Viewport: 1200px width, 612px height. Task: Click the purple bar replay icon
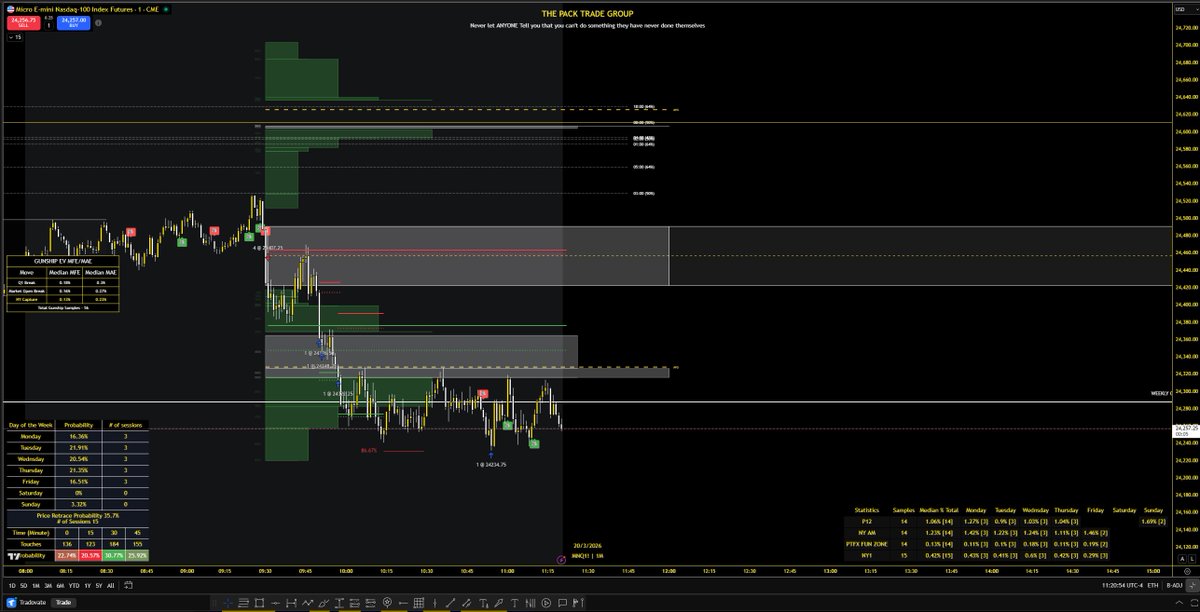click(560, 558)
